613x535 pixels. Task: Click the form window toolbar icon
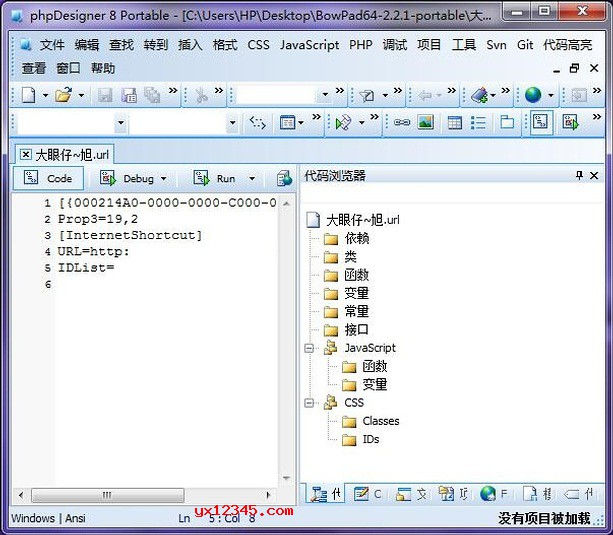(287, 123)
